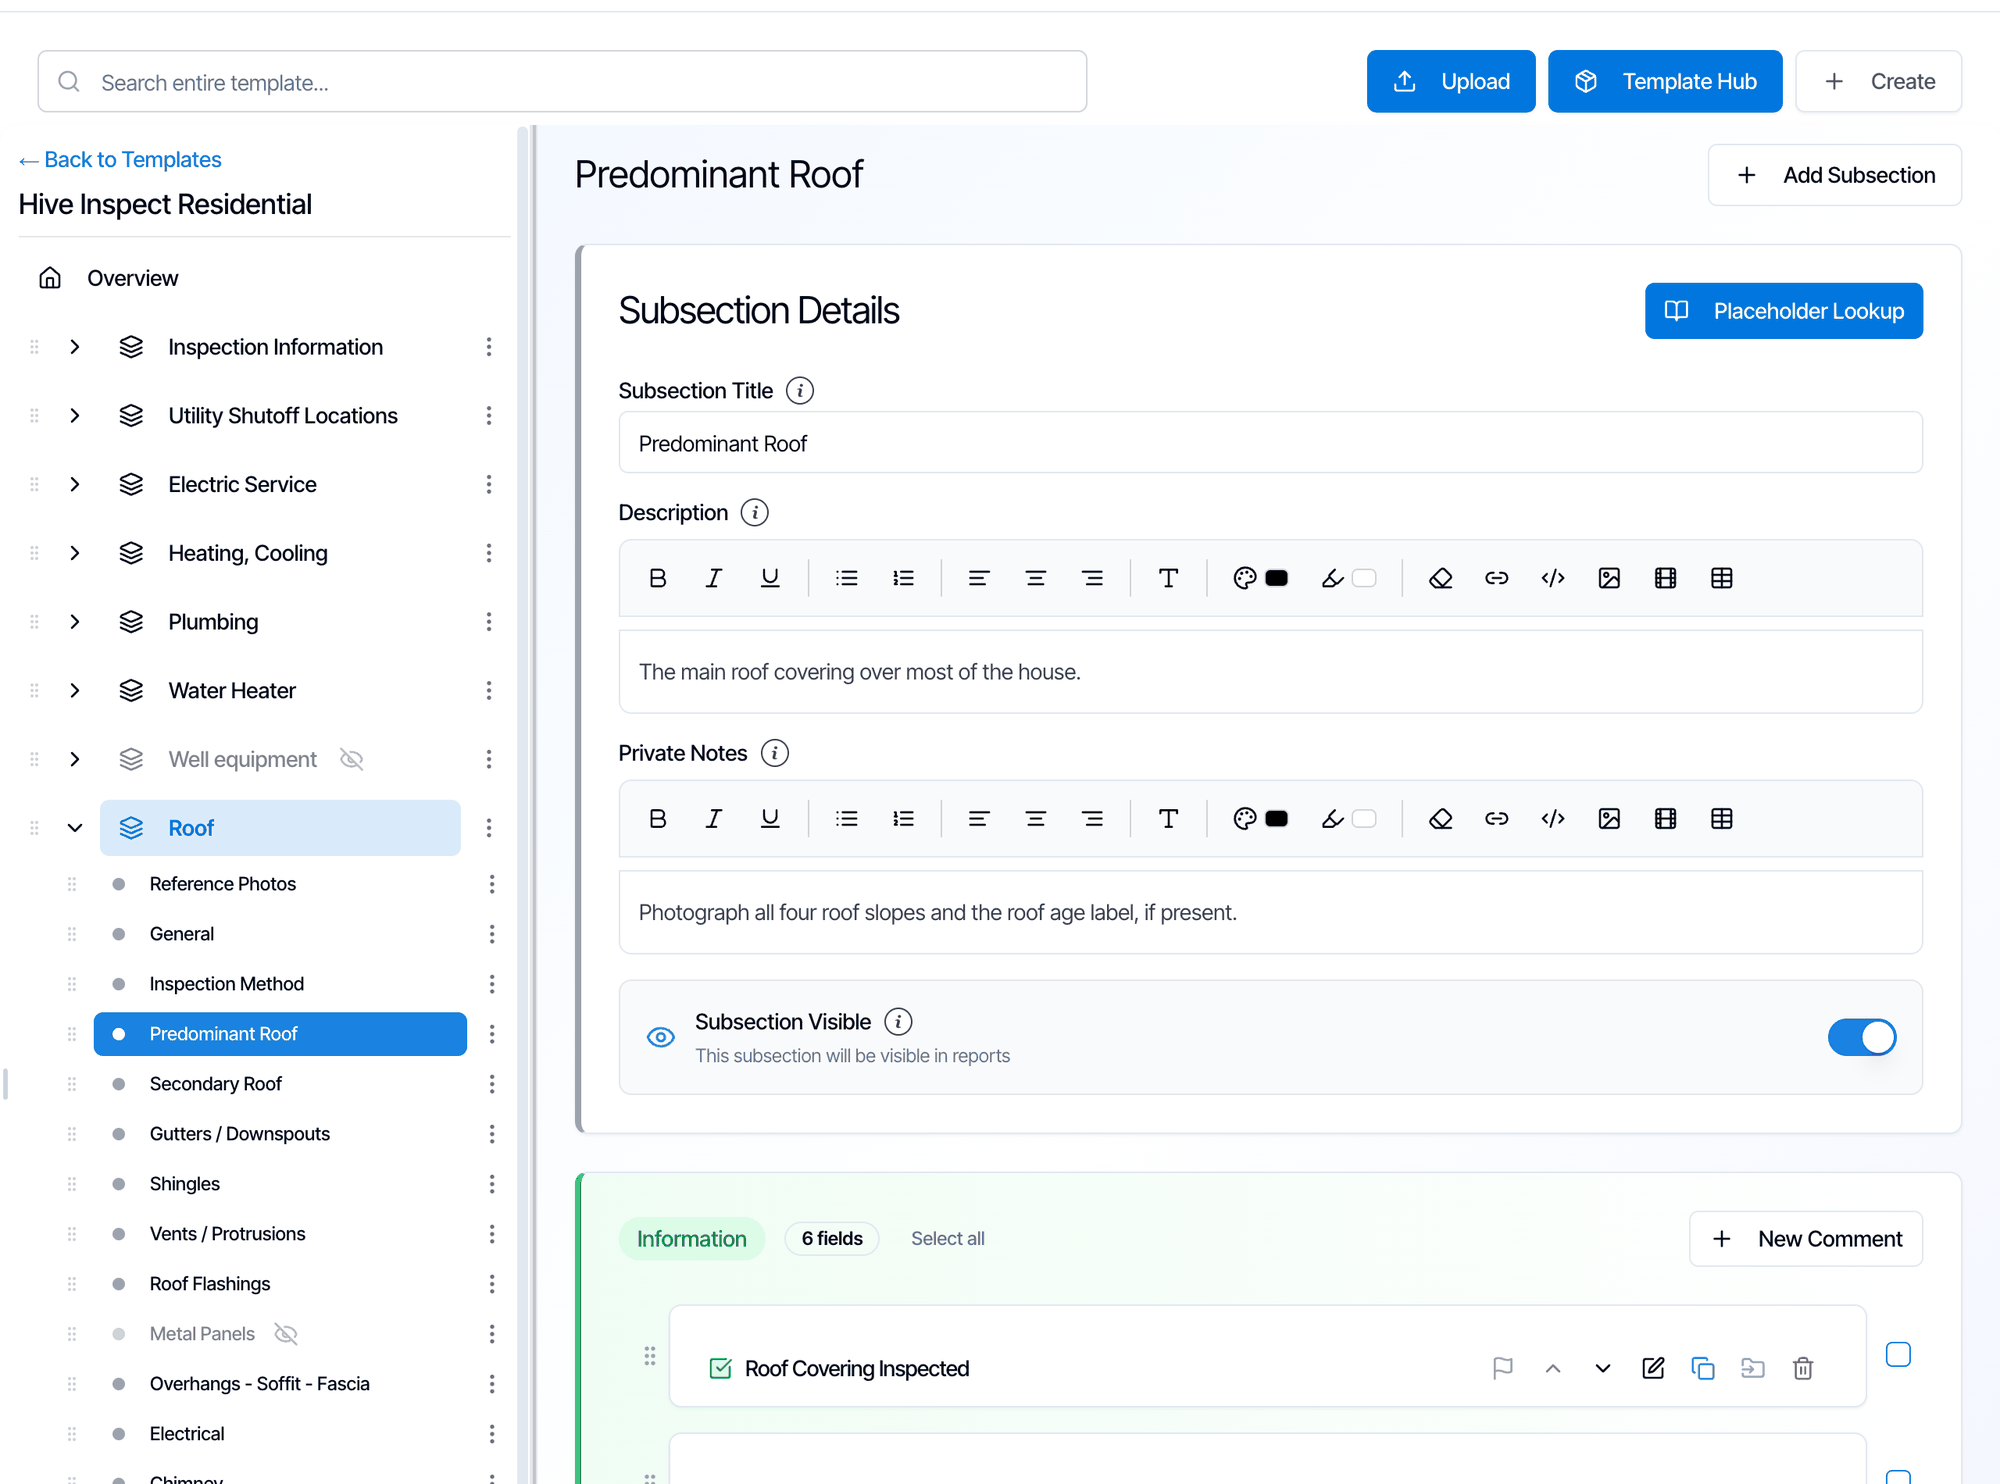This screenshot has height=1484, width=2000.
Task: Insert image in Description toolbar
Action: point(1609,578)
